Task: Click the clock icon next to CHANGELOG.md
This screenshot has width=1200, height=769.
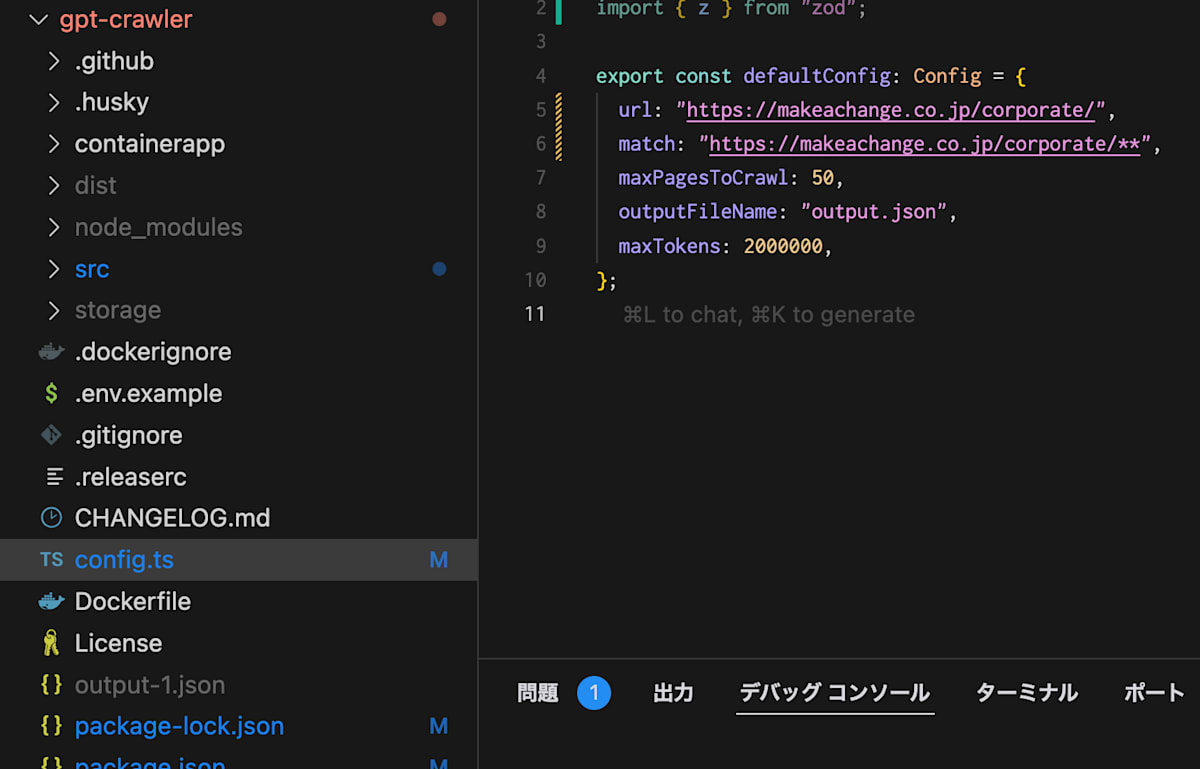Action: tap(51, 518)
